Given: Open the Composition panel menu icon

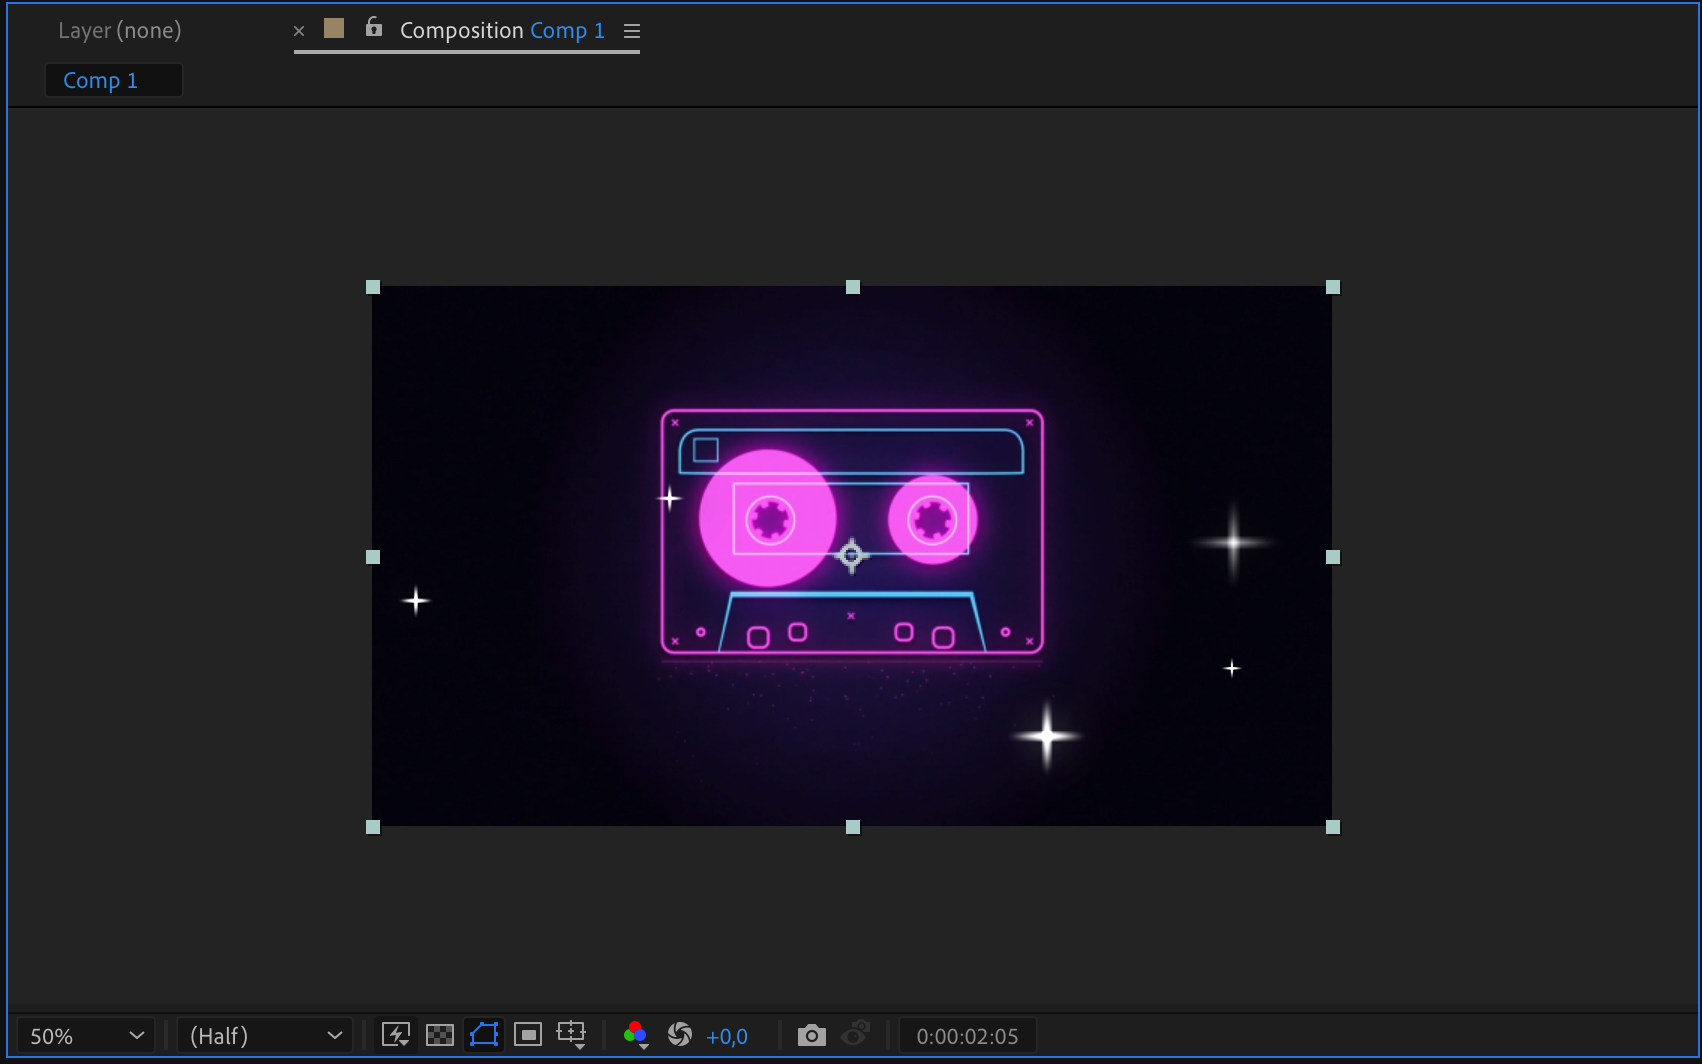Looking at the screenshot, I should click(632, 31).
